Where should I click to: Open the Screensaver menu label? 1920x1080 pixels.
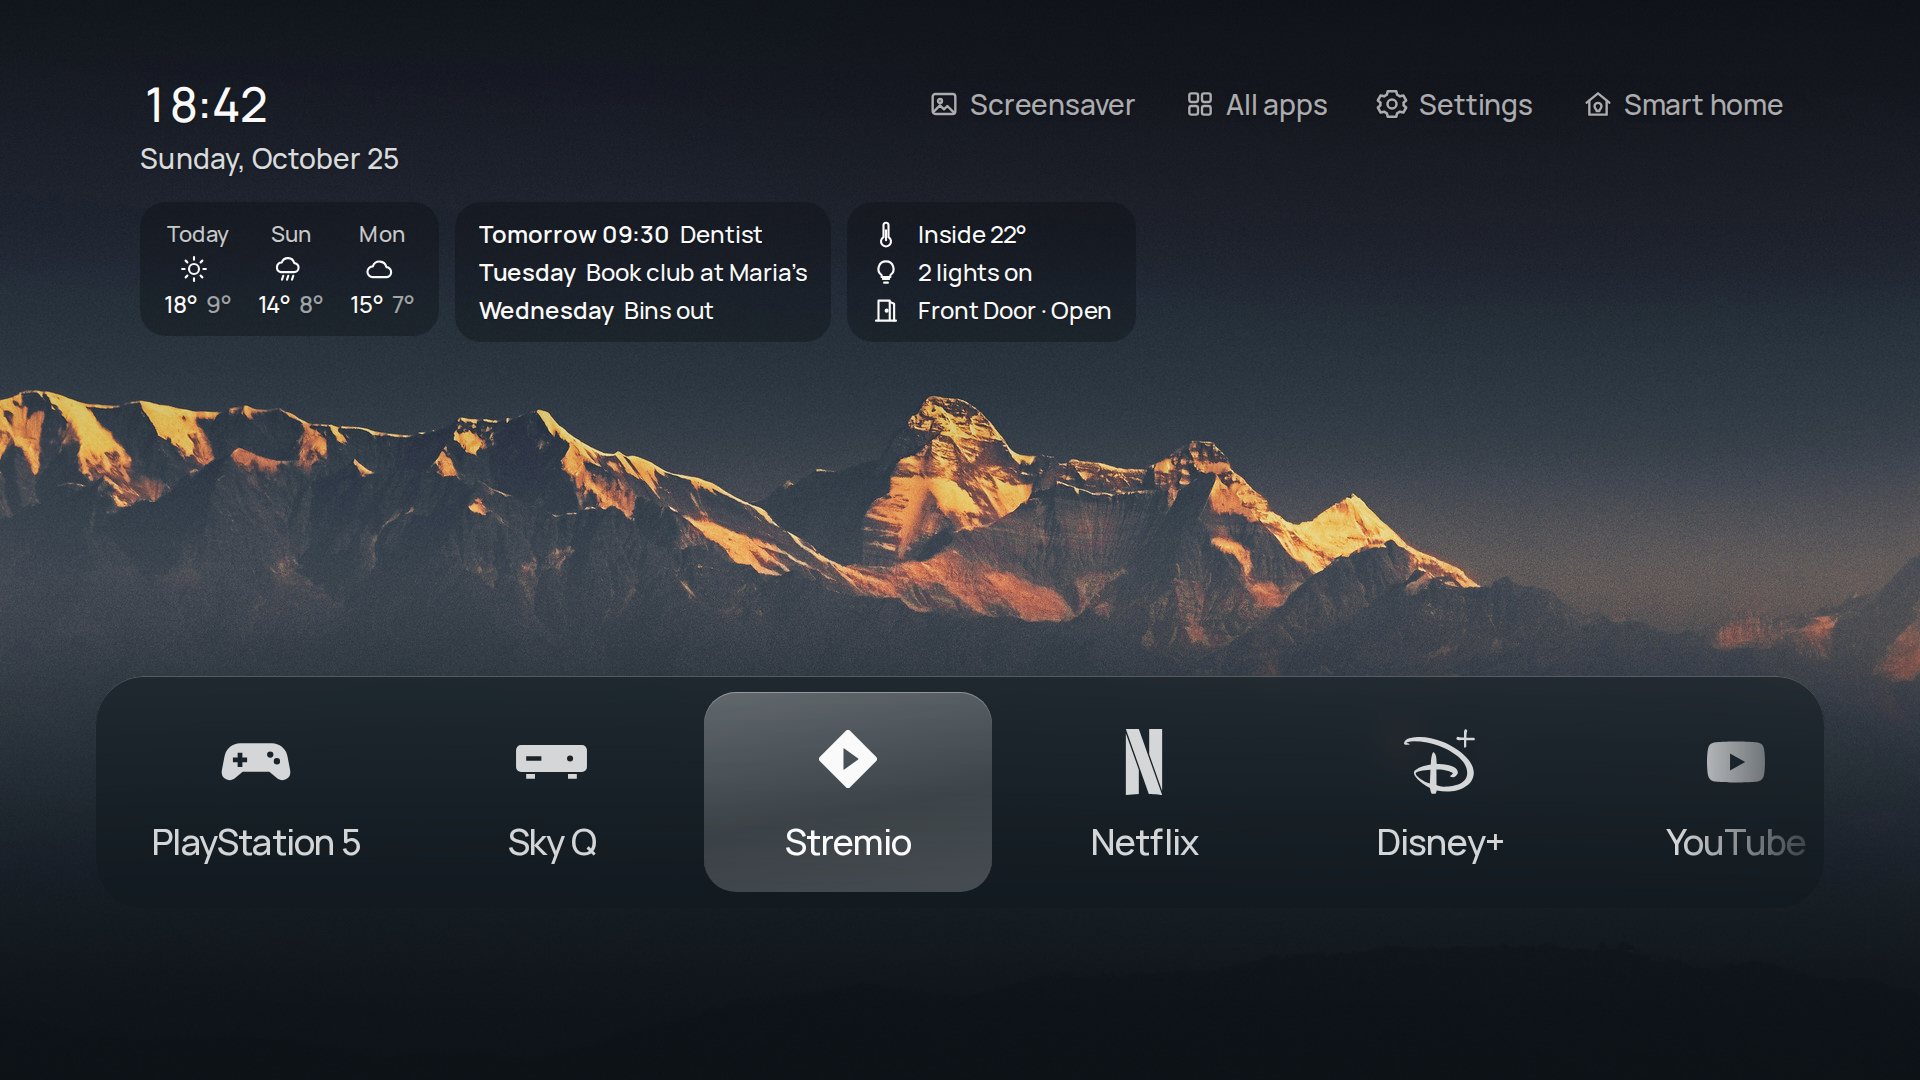click(x=1052, y=105)
